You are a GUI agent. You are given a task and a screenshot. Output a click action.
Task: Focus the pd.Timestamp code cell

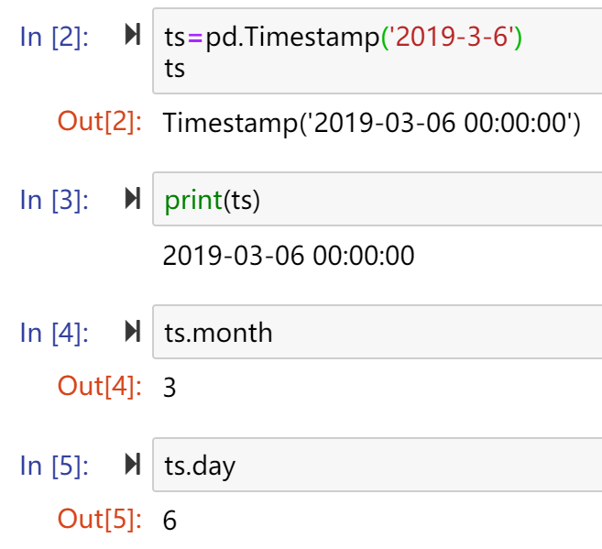[377, 51]
